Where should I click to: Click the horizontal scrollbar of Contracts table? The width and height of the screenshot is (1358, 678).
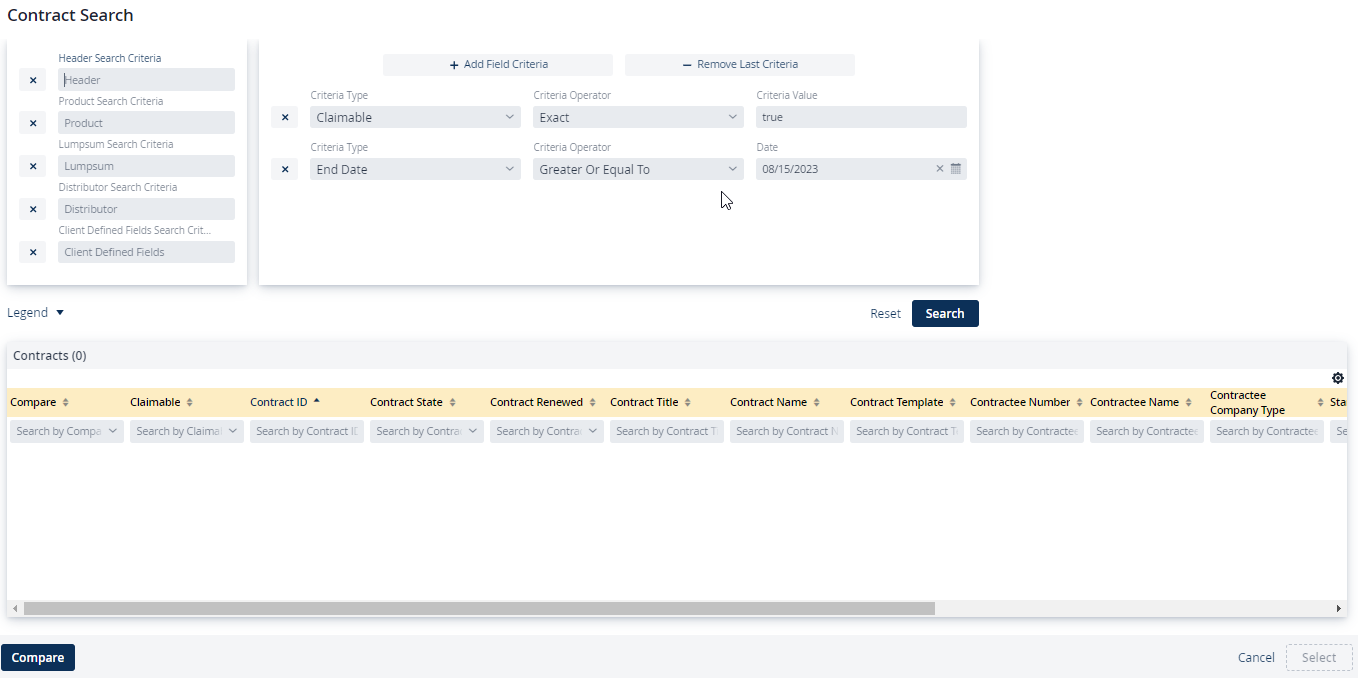coord(478,608)
